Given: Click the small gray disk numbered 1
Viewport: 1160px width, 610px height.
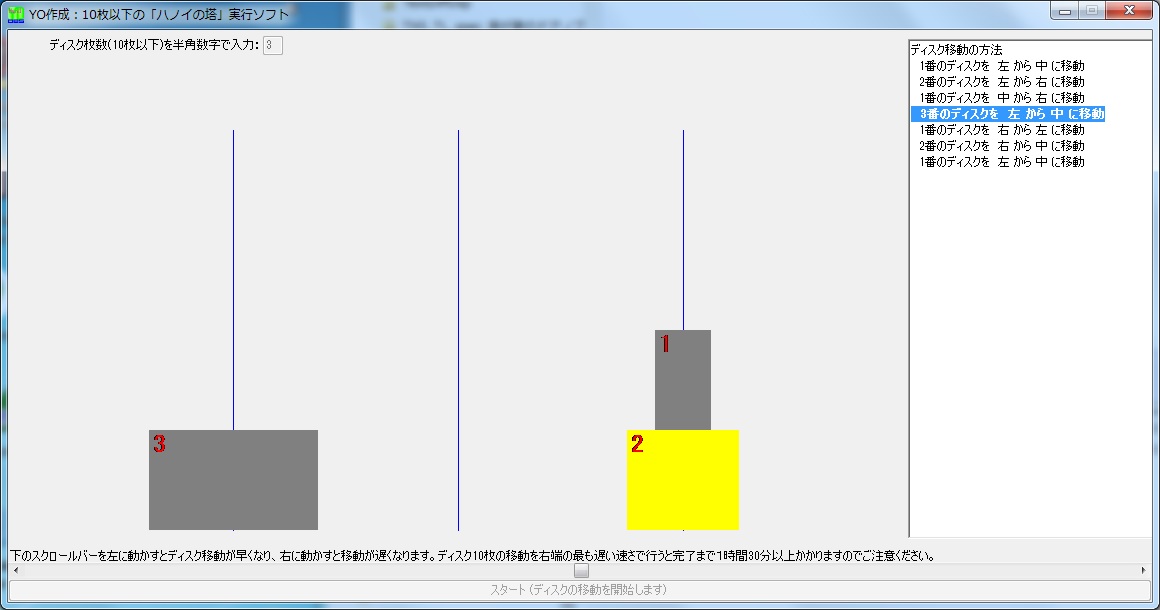Looking at the screenshot, I should pyautogui.click(x=683, y=380).
